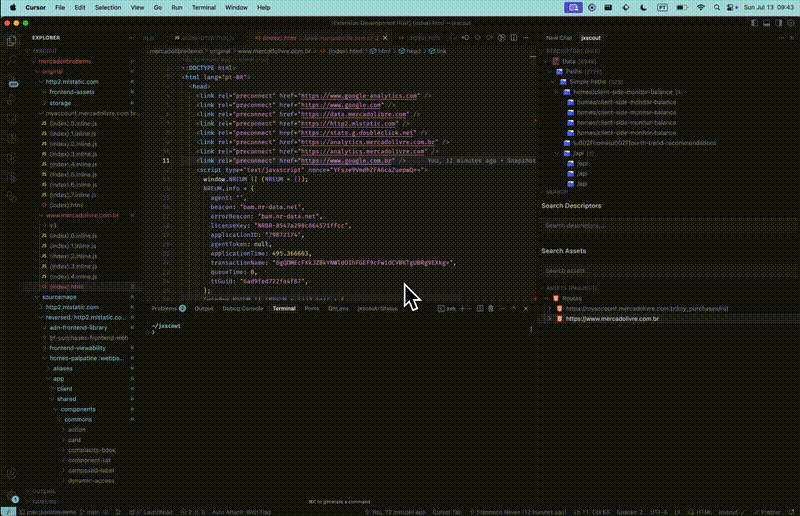Viewport: 800px width, 516px height.
Task: Open the settings gear in the title bar
Action: tap(791, 23)
